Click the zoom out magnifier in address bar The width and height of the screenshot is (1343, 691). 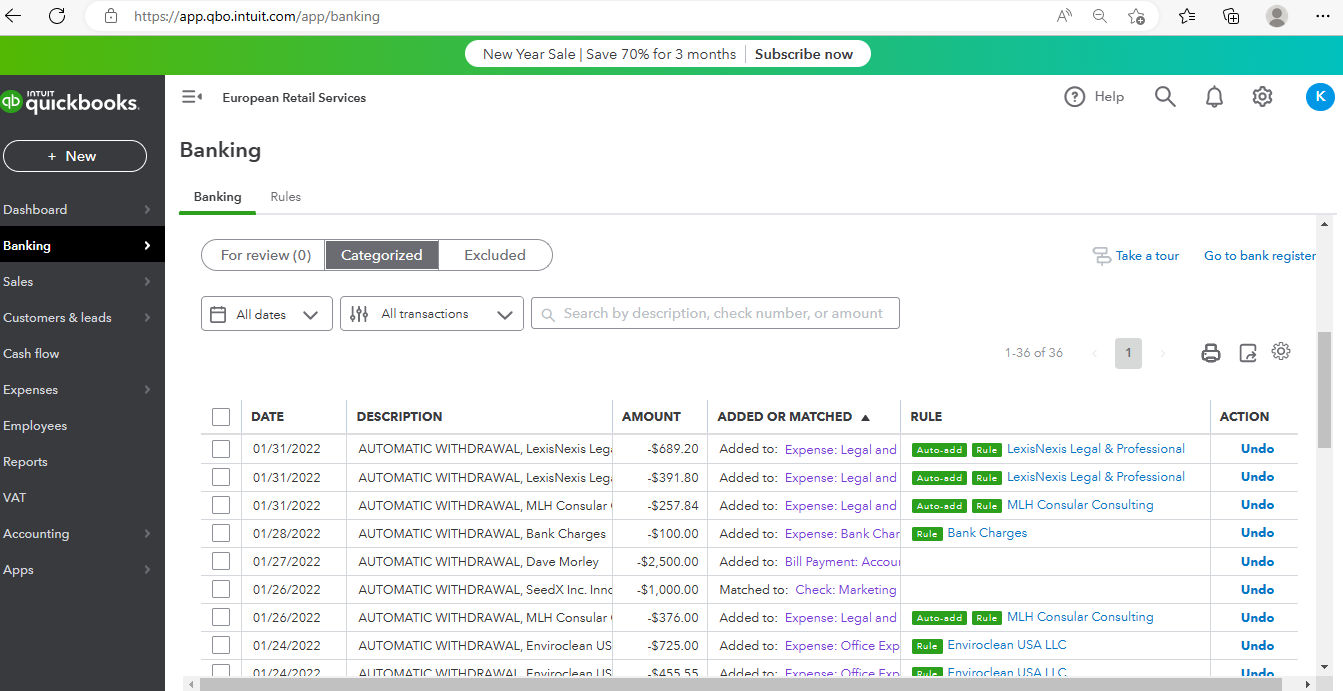pyautogui.click(x=1100, y=16)
